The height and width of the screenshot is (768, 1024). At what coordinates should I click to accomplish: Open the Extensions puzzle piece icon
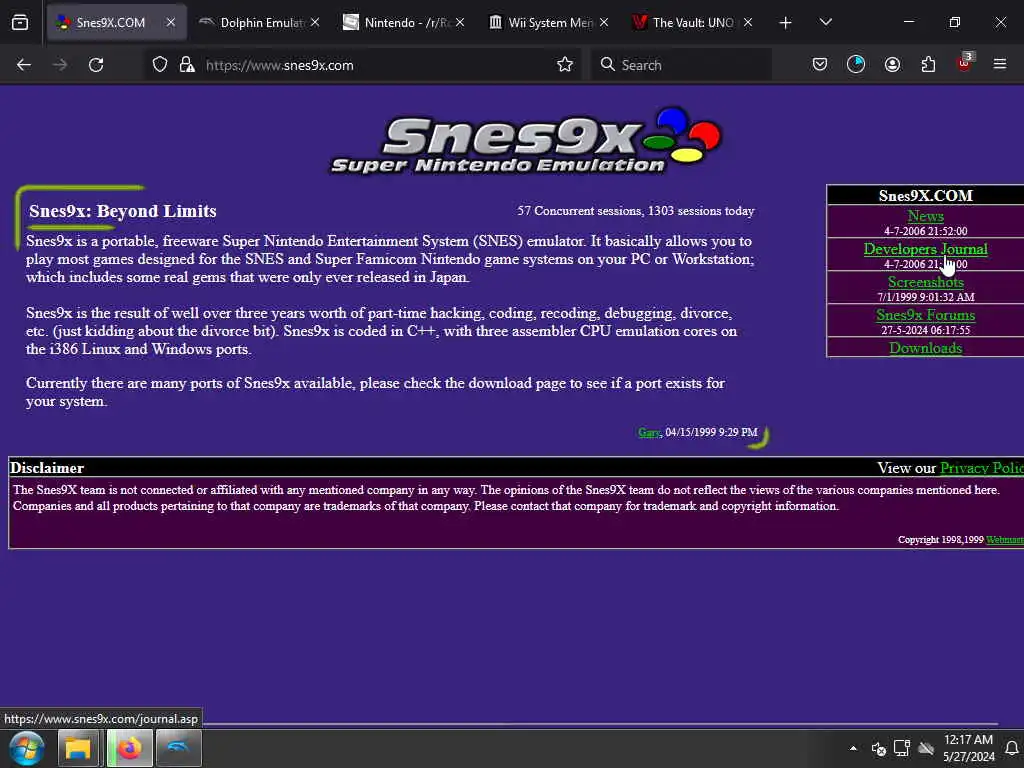click(928, 65)
